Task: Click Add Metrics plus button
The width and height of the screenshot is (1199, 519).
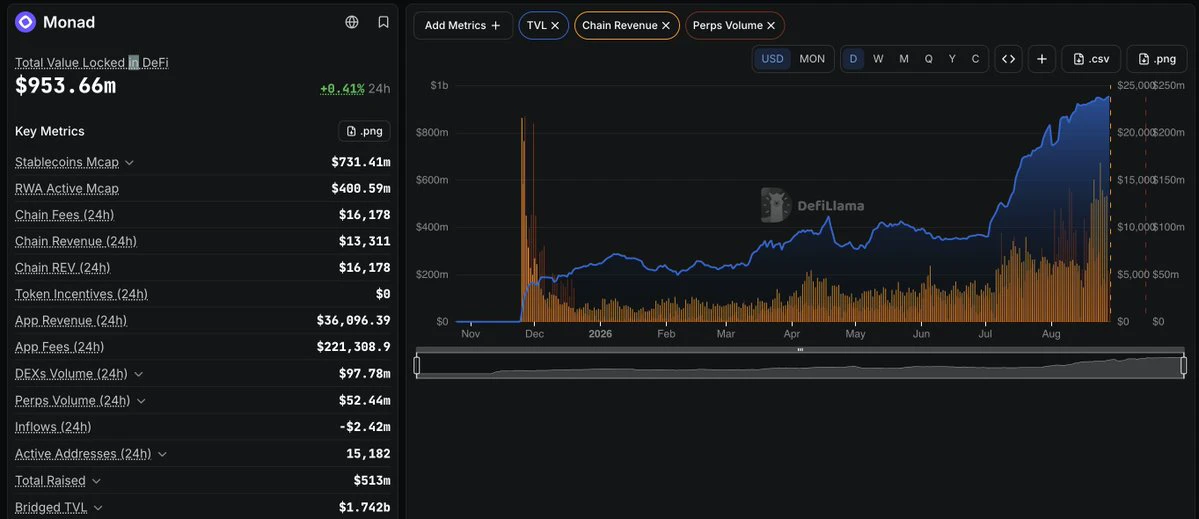Action: [463, 25]
